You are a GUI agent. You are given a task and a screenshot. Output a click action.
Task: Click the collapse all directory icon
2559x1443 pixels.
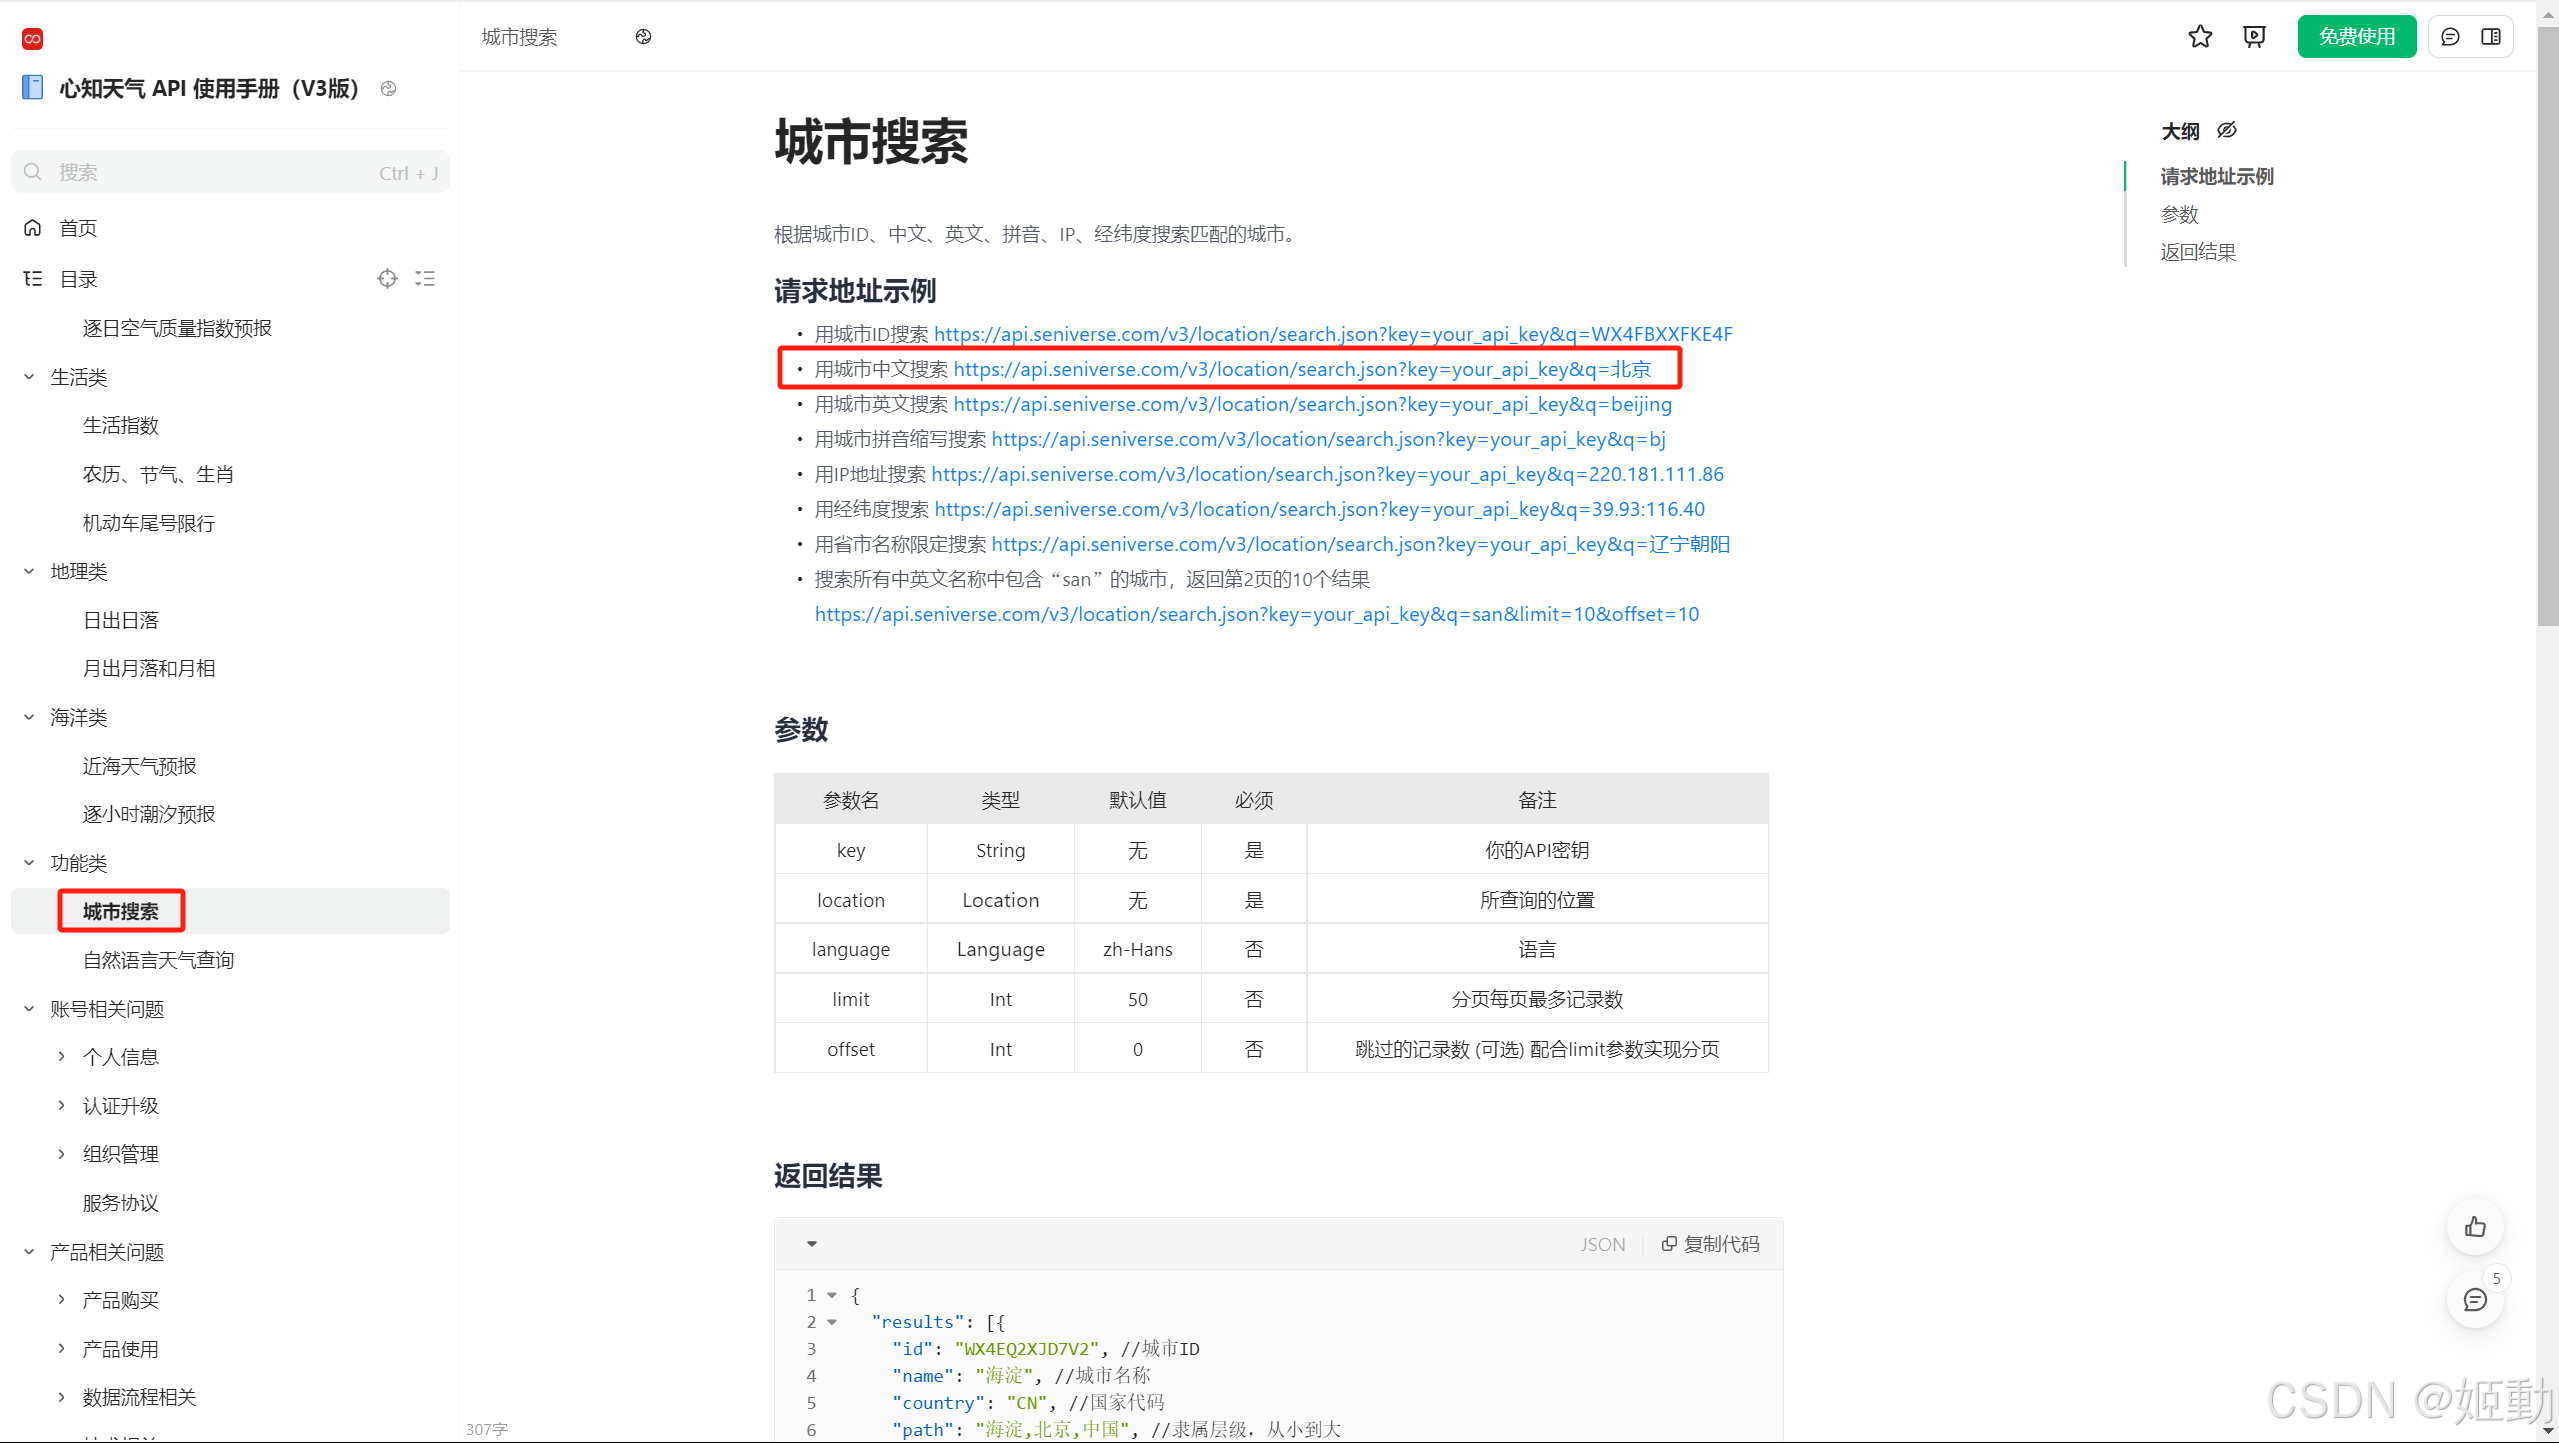click(x=425, y=279)
